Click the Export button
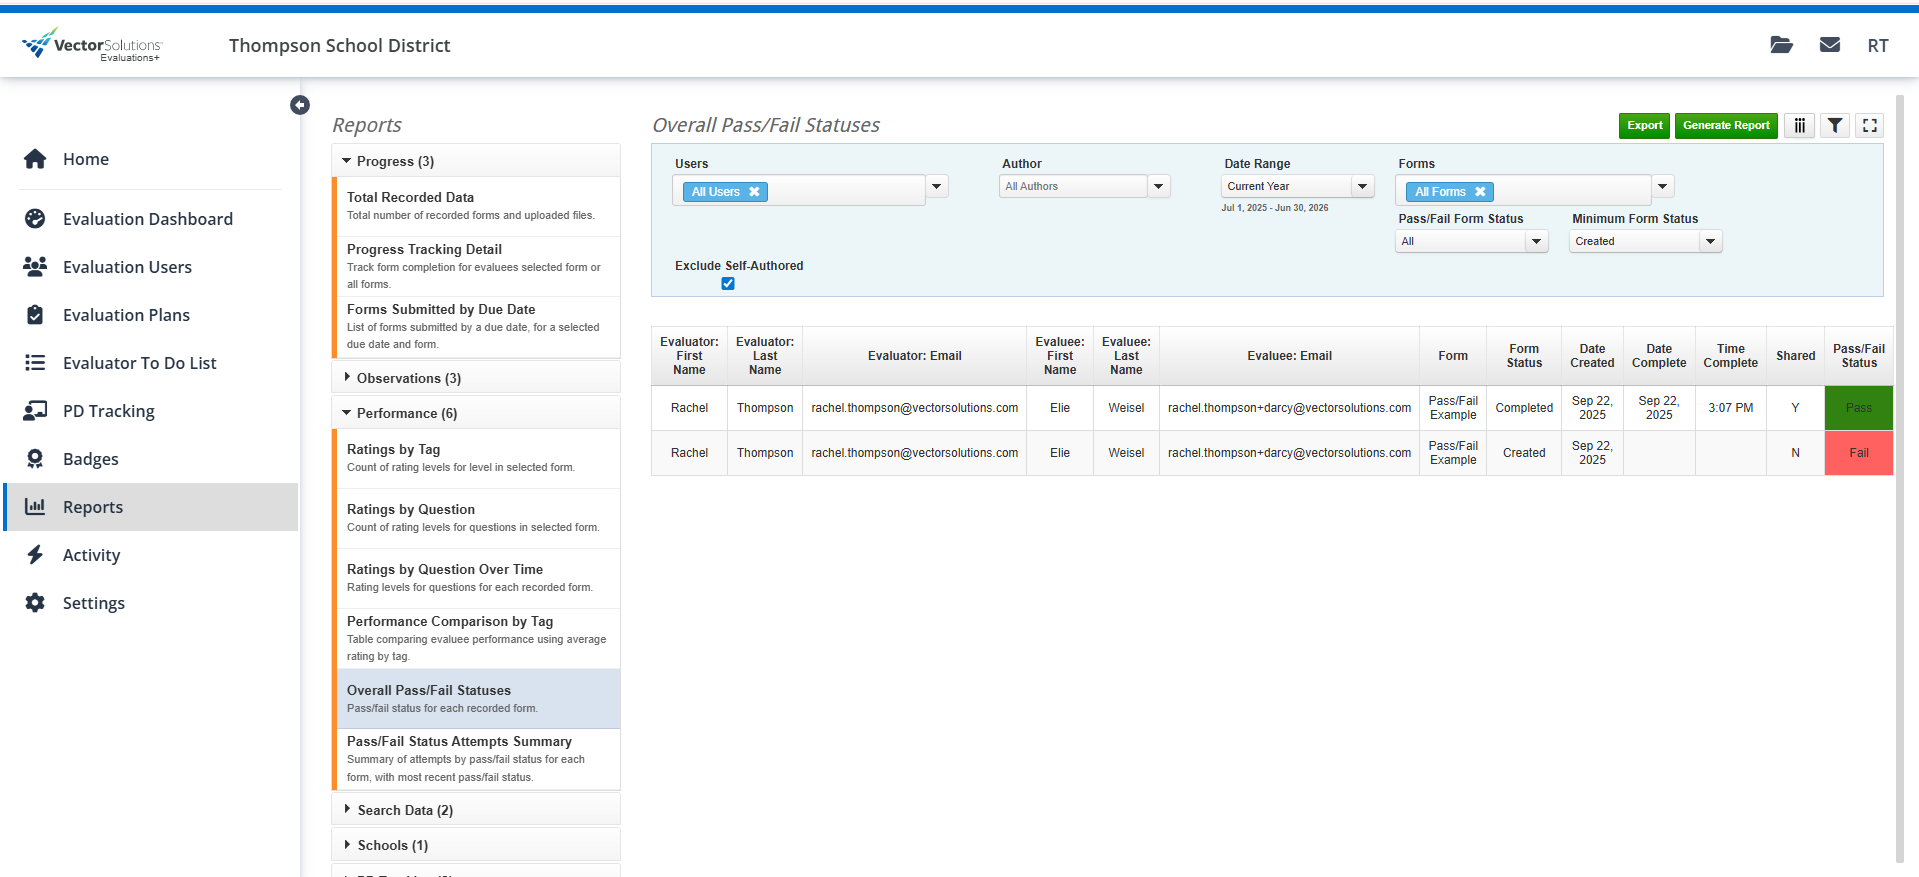This screenshot has width=1919, height=877. [x=1644, y=125]
